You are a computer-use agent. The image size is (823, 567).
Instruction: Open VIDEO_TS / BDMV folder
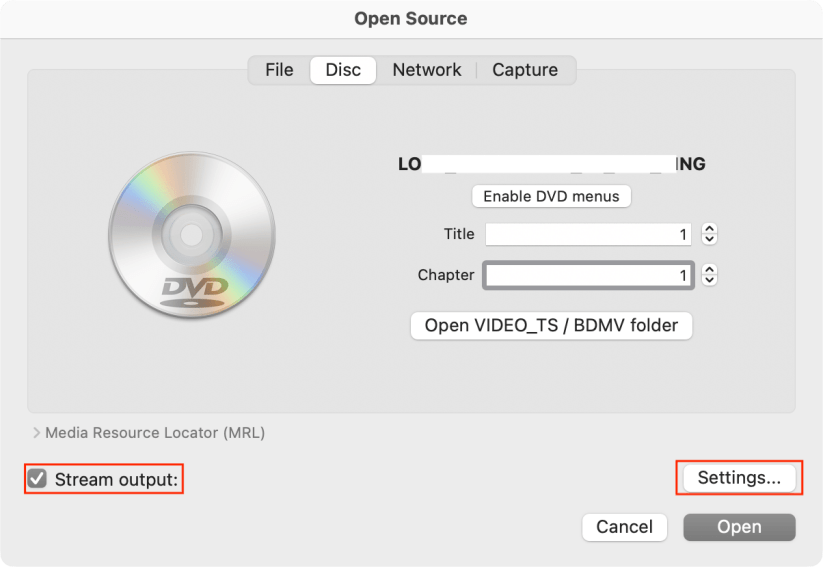(x=551, y=325)
